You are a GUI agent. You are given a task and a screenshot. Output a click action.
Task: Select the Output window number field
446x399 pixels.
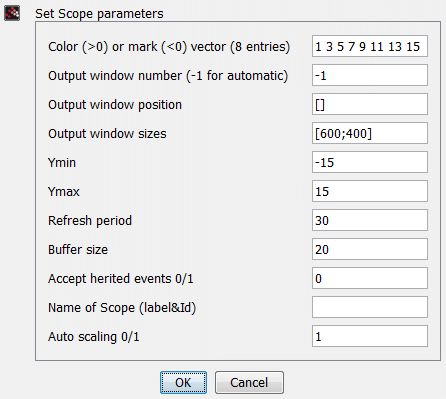[370, 75]
